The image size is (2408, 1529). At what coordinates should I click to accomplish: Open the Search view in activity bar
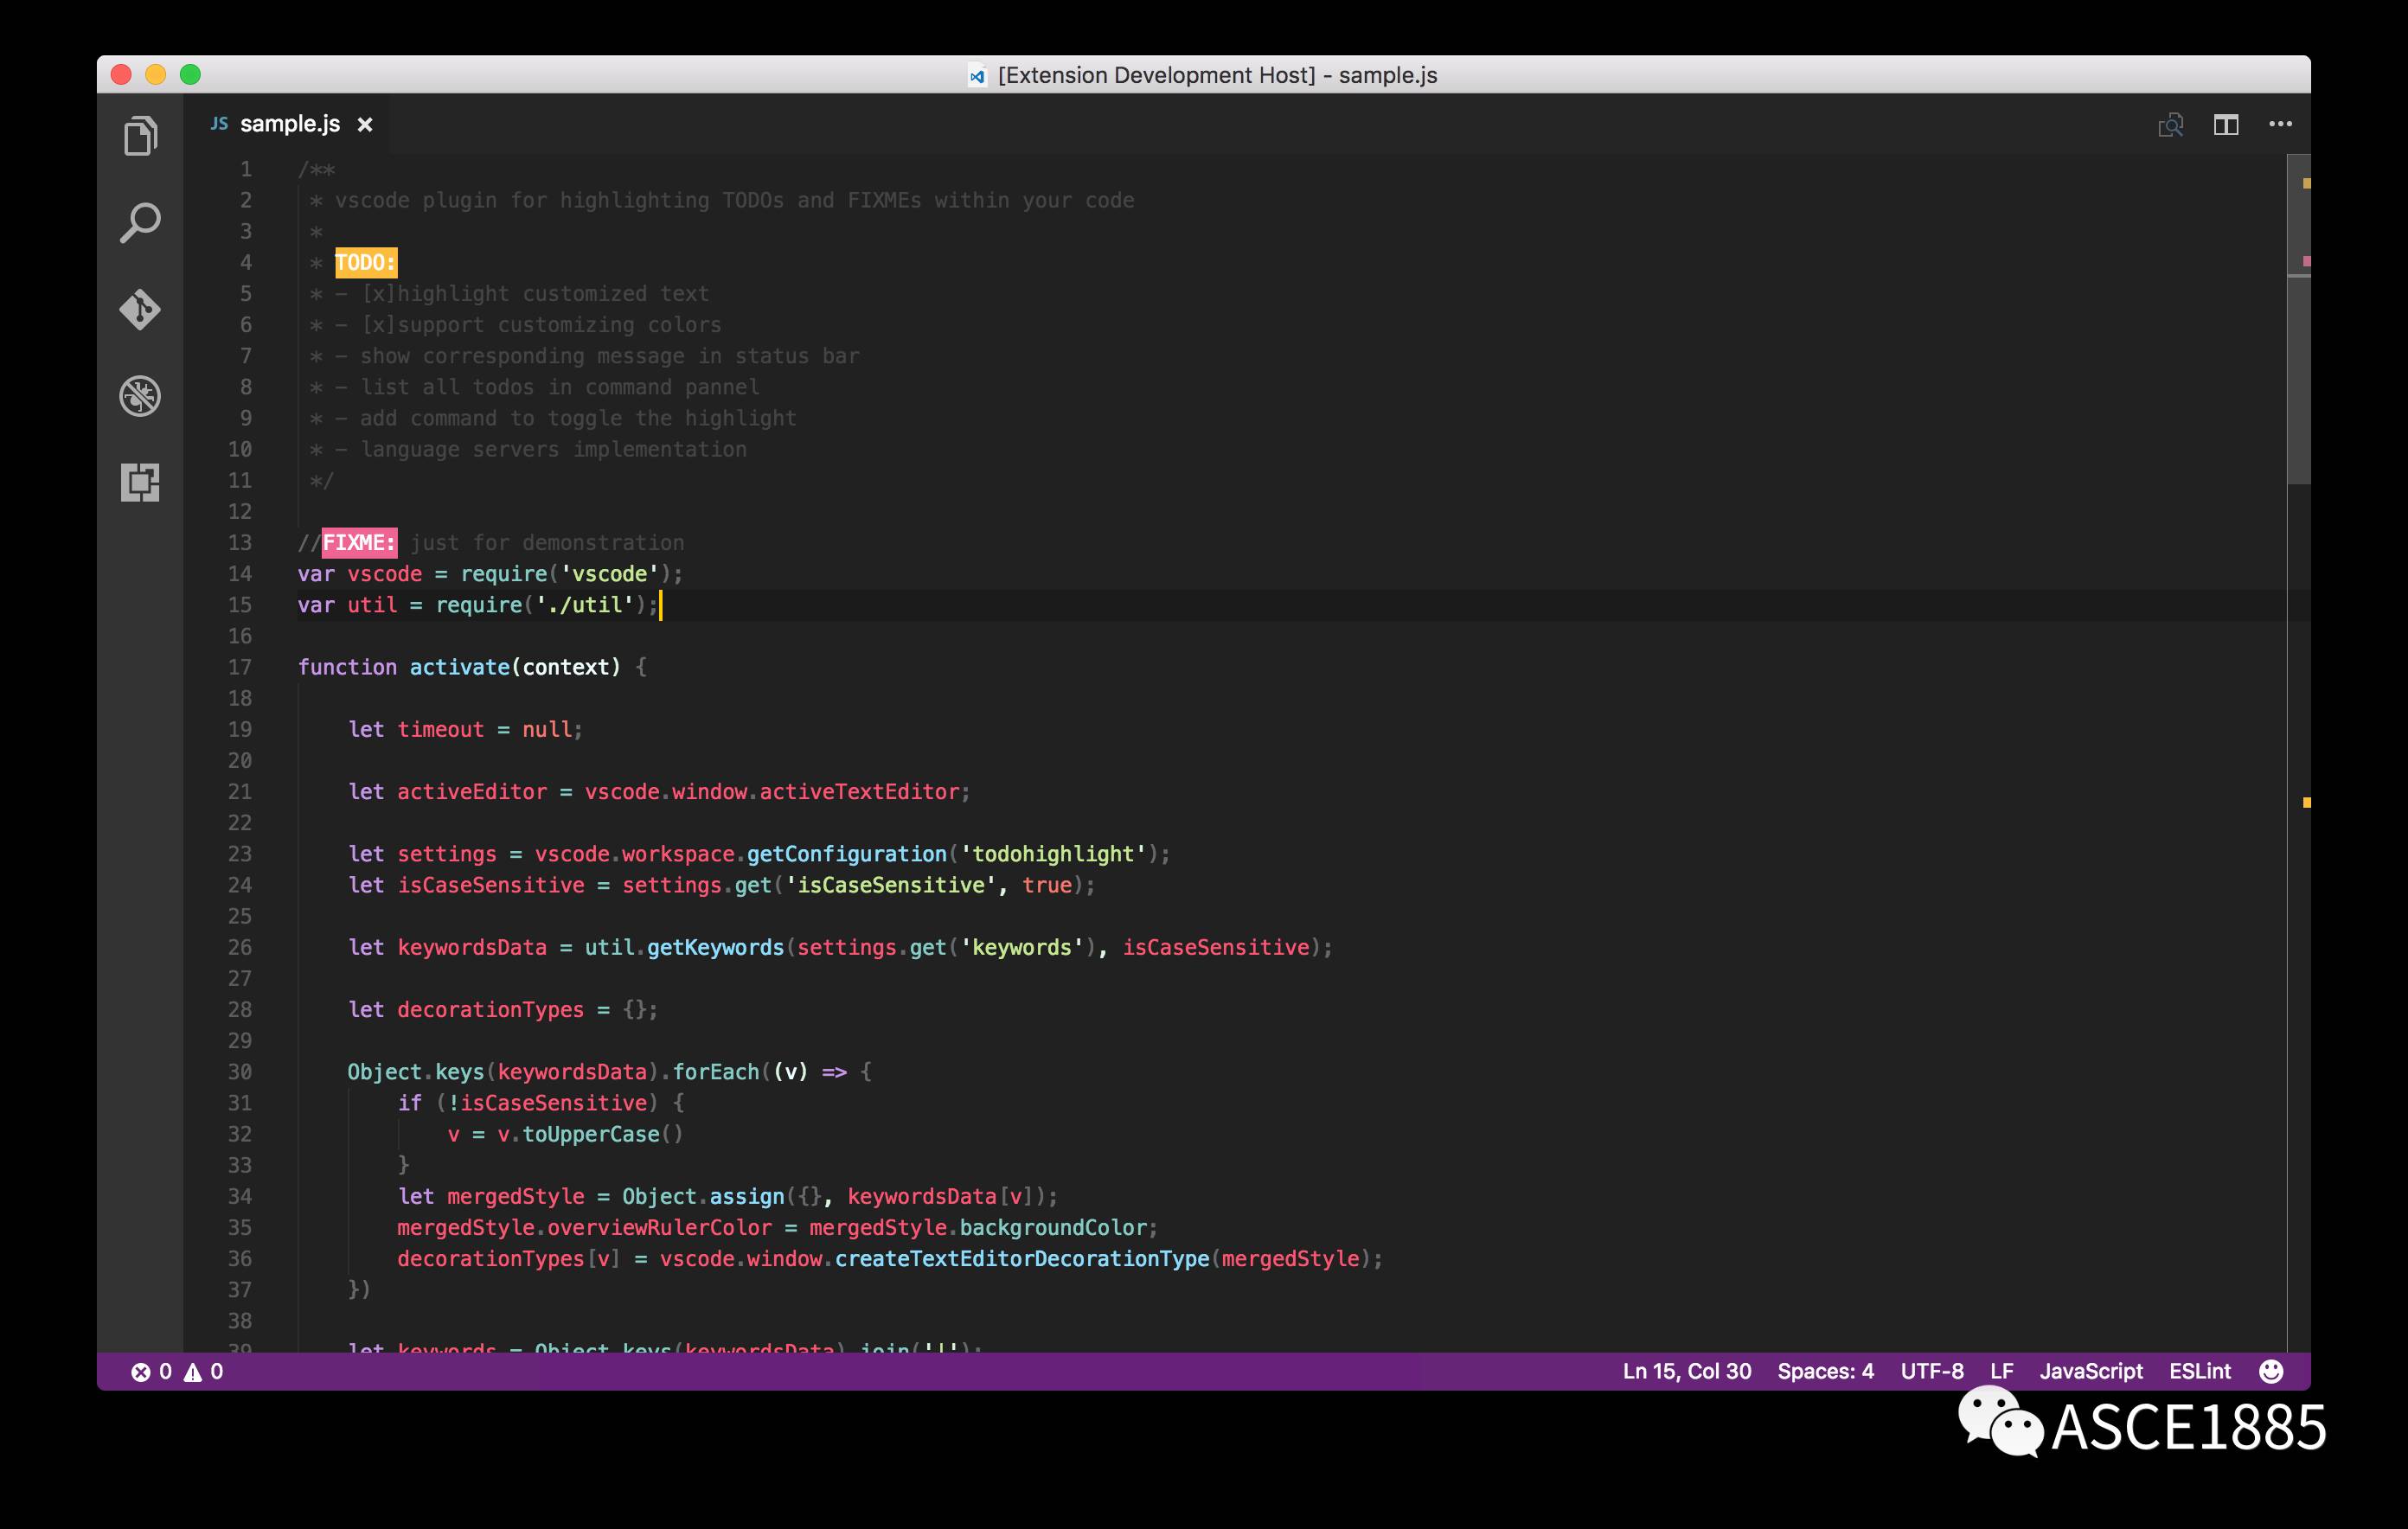pyautogui.click(x=140, y=222)
